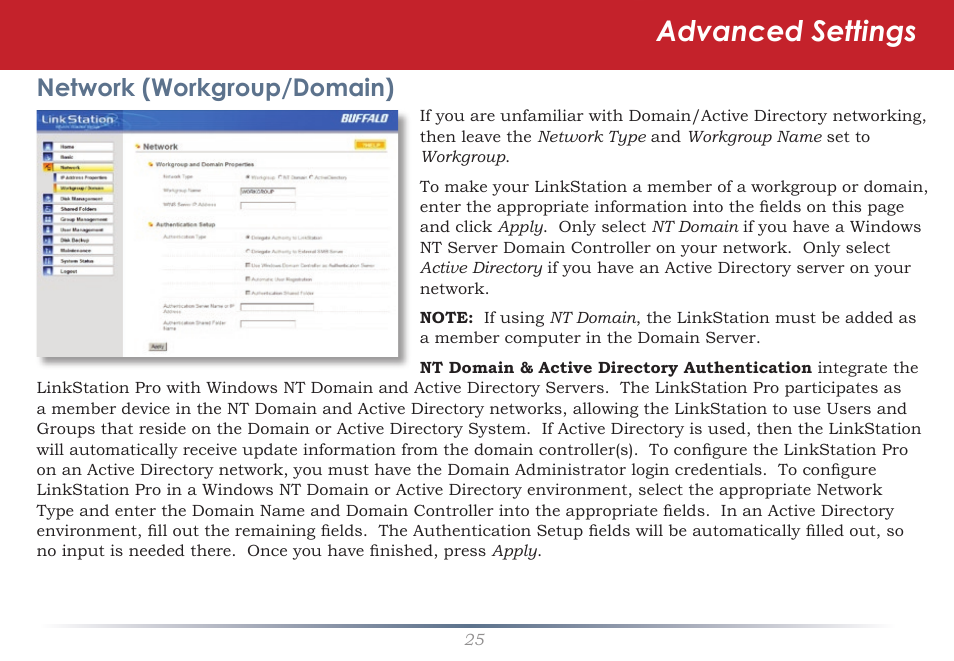This screenshot has width=954, height=661.
Task: Open the User Management menu label
Action: [x=84, y=229]
